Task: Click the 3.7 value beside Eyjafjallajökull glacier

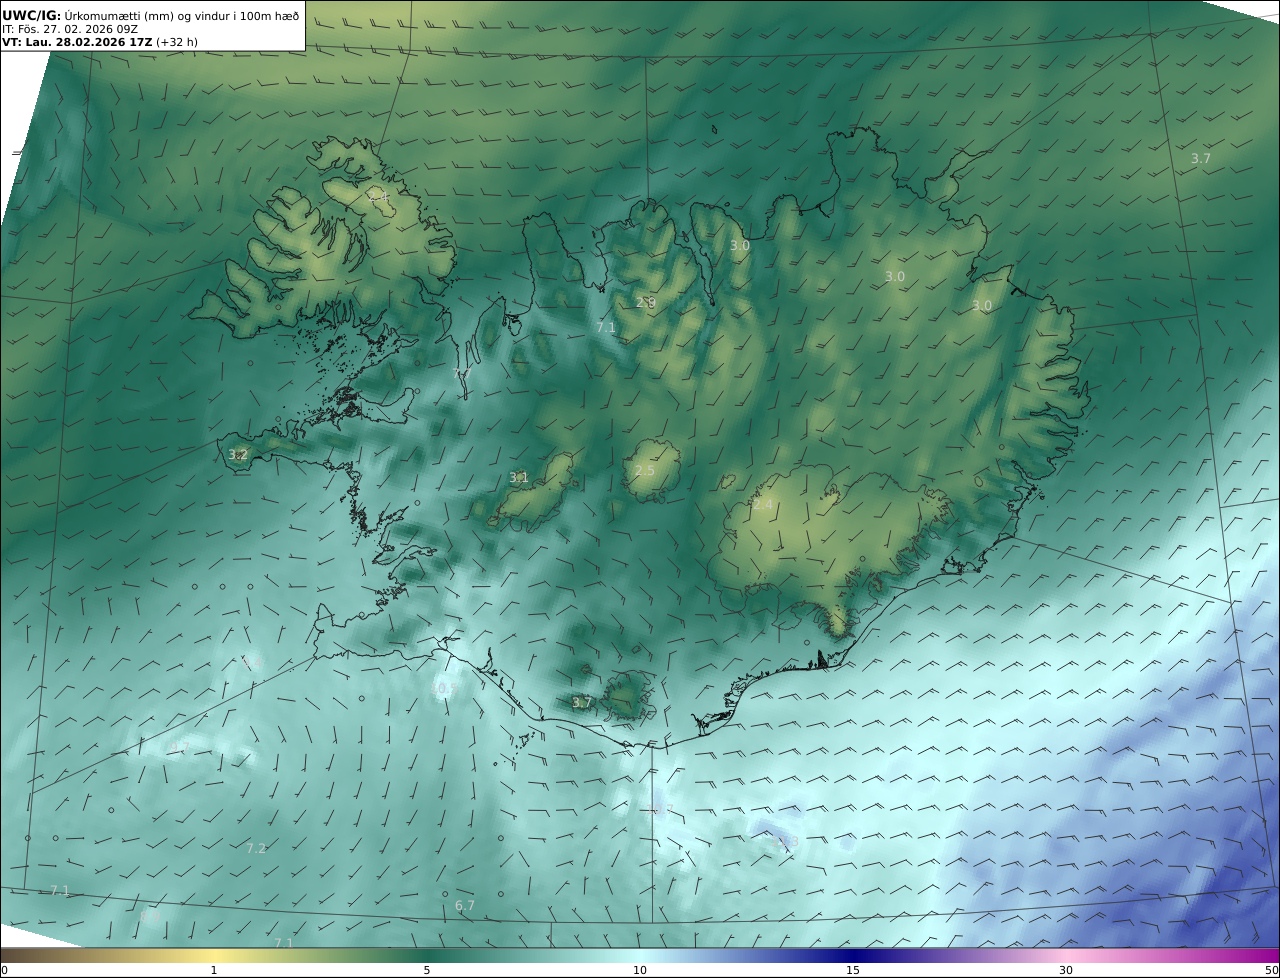Action: click(x=582, y=703)
